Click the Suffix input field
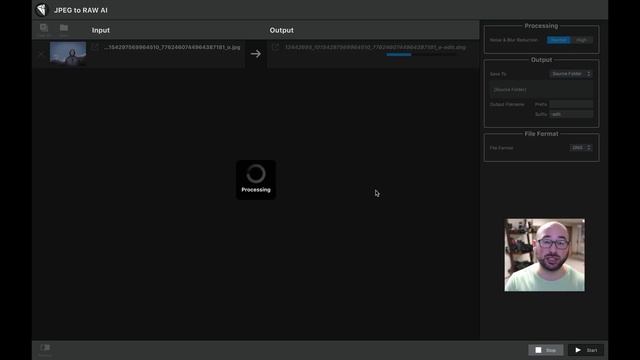 [571, 114]
